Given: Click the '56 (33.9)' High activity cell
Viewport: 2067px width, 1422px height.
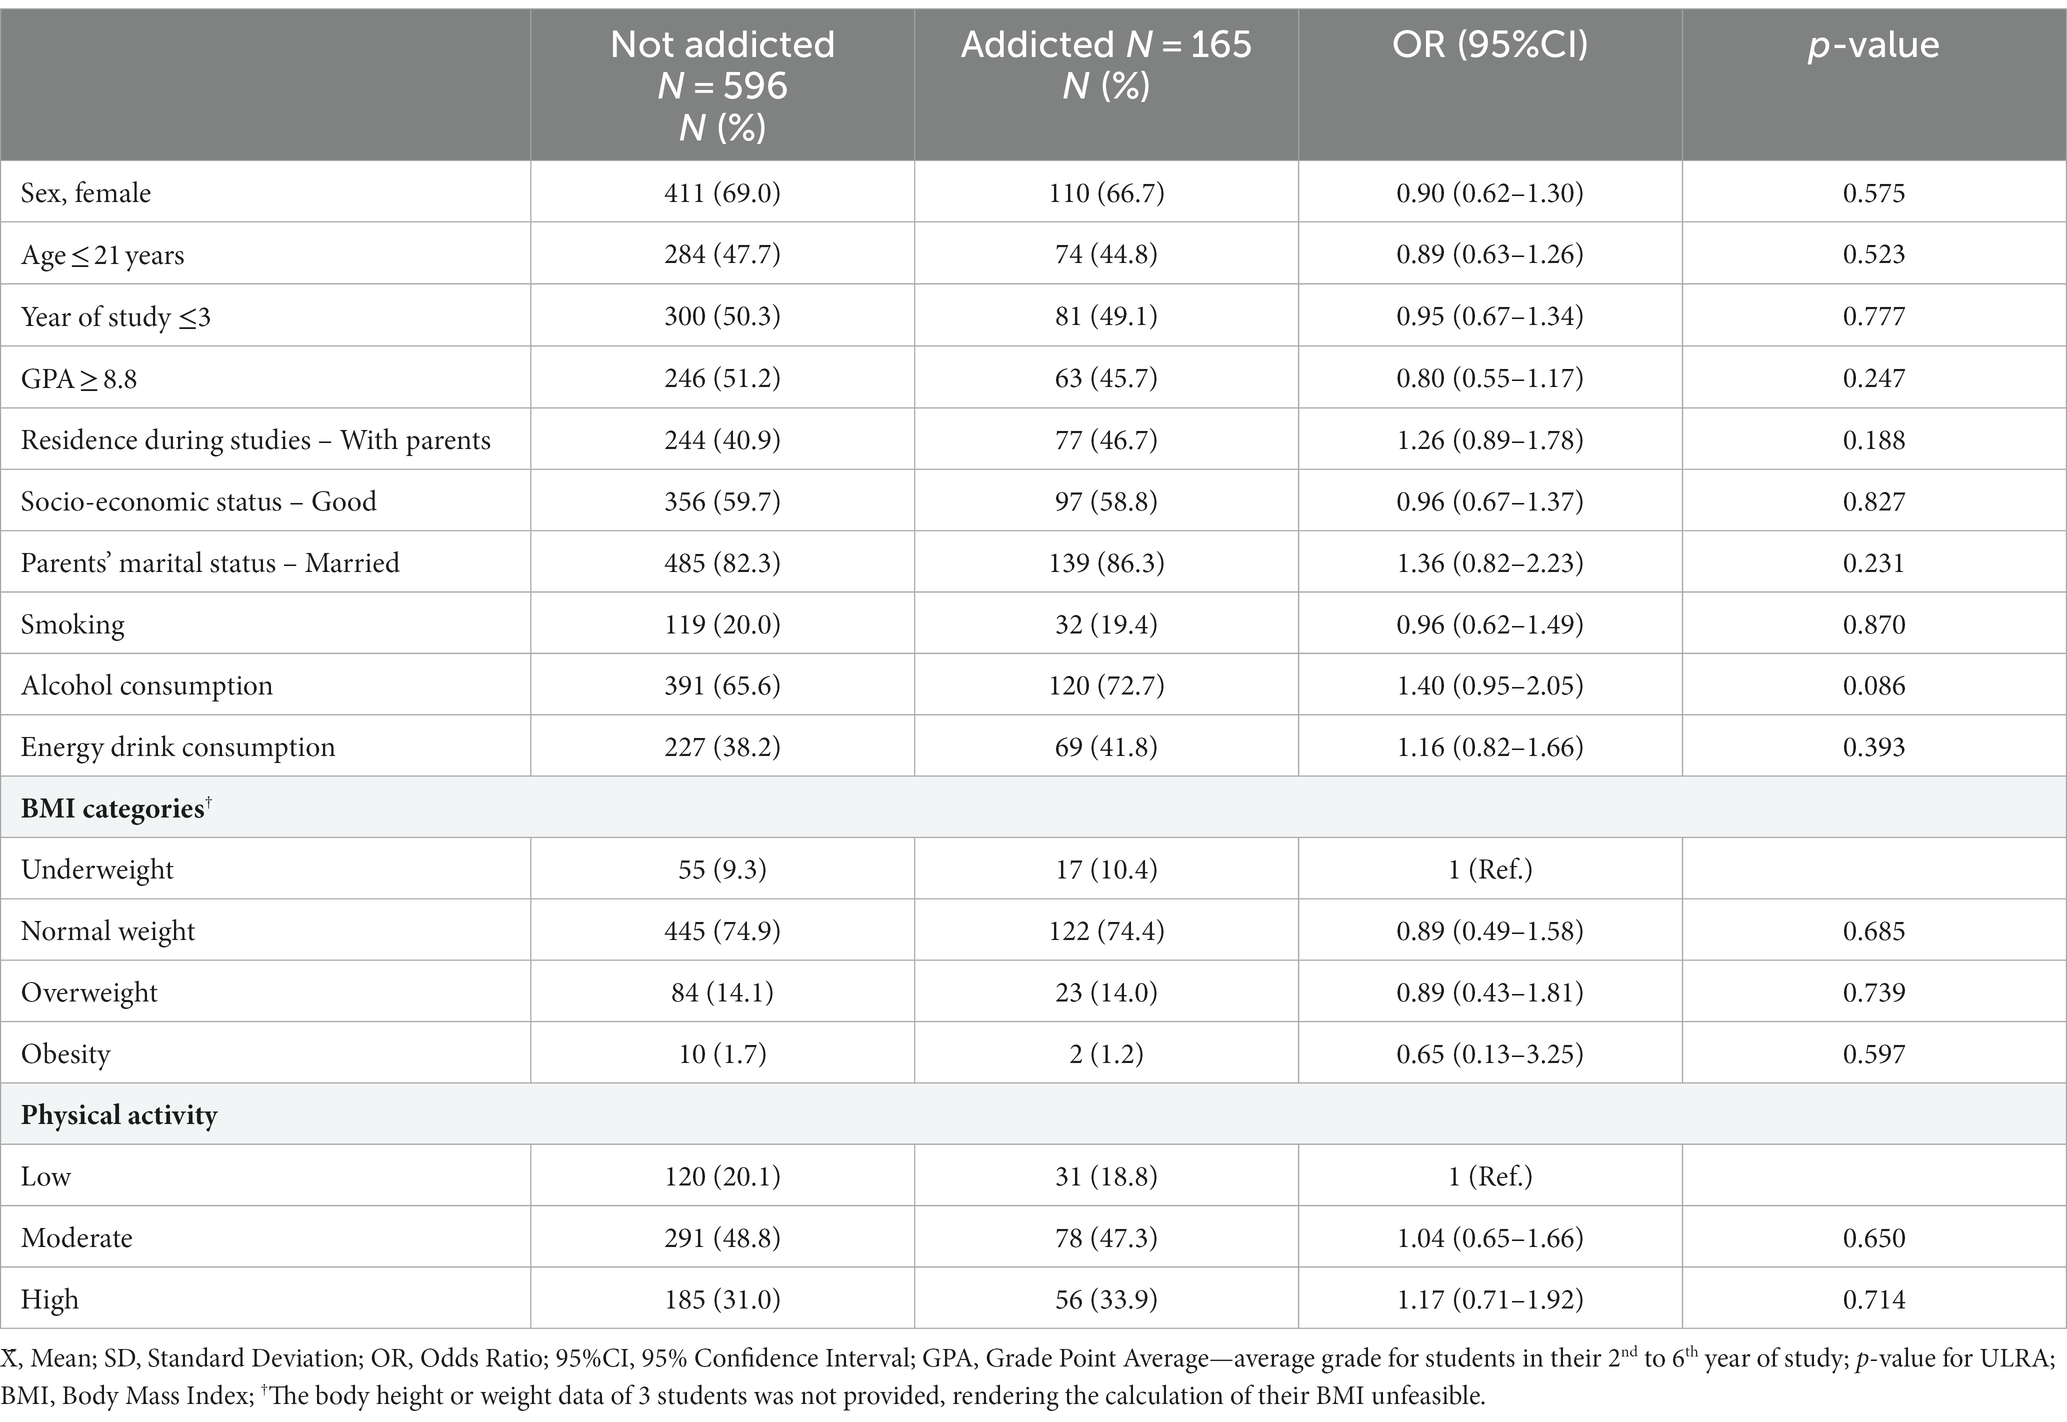Looking at the screenshot, I should click(x=1106, y=1299).
